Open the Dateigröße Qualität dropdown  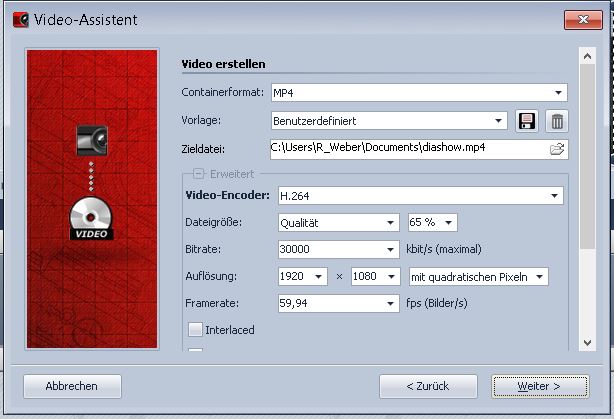point(335,222)
